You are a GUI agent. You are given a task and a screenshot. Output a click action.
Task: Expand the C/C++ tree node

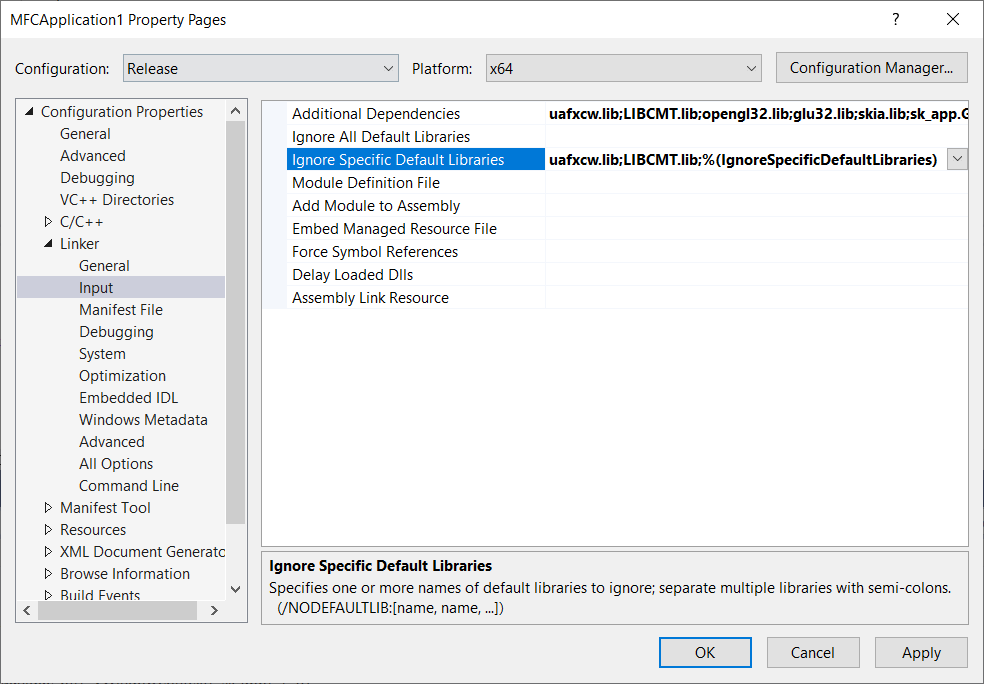[48, 222]
